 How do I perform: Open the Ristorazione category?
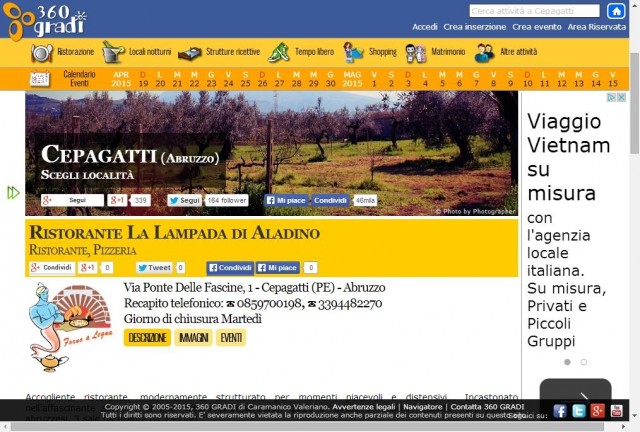tap(62, 52)
